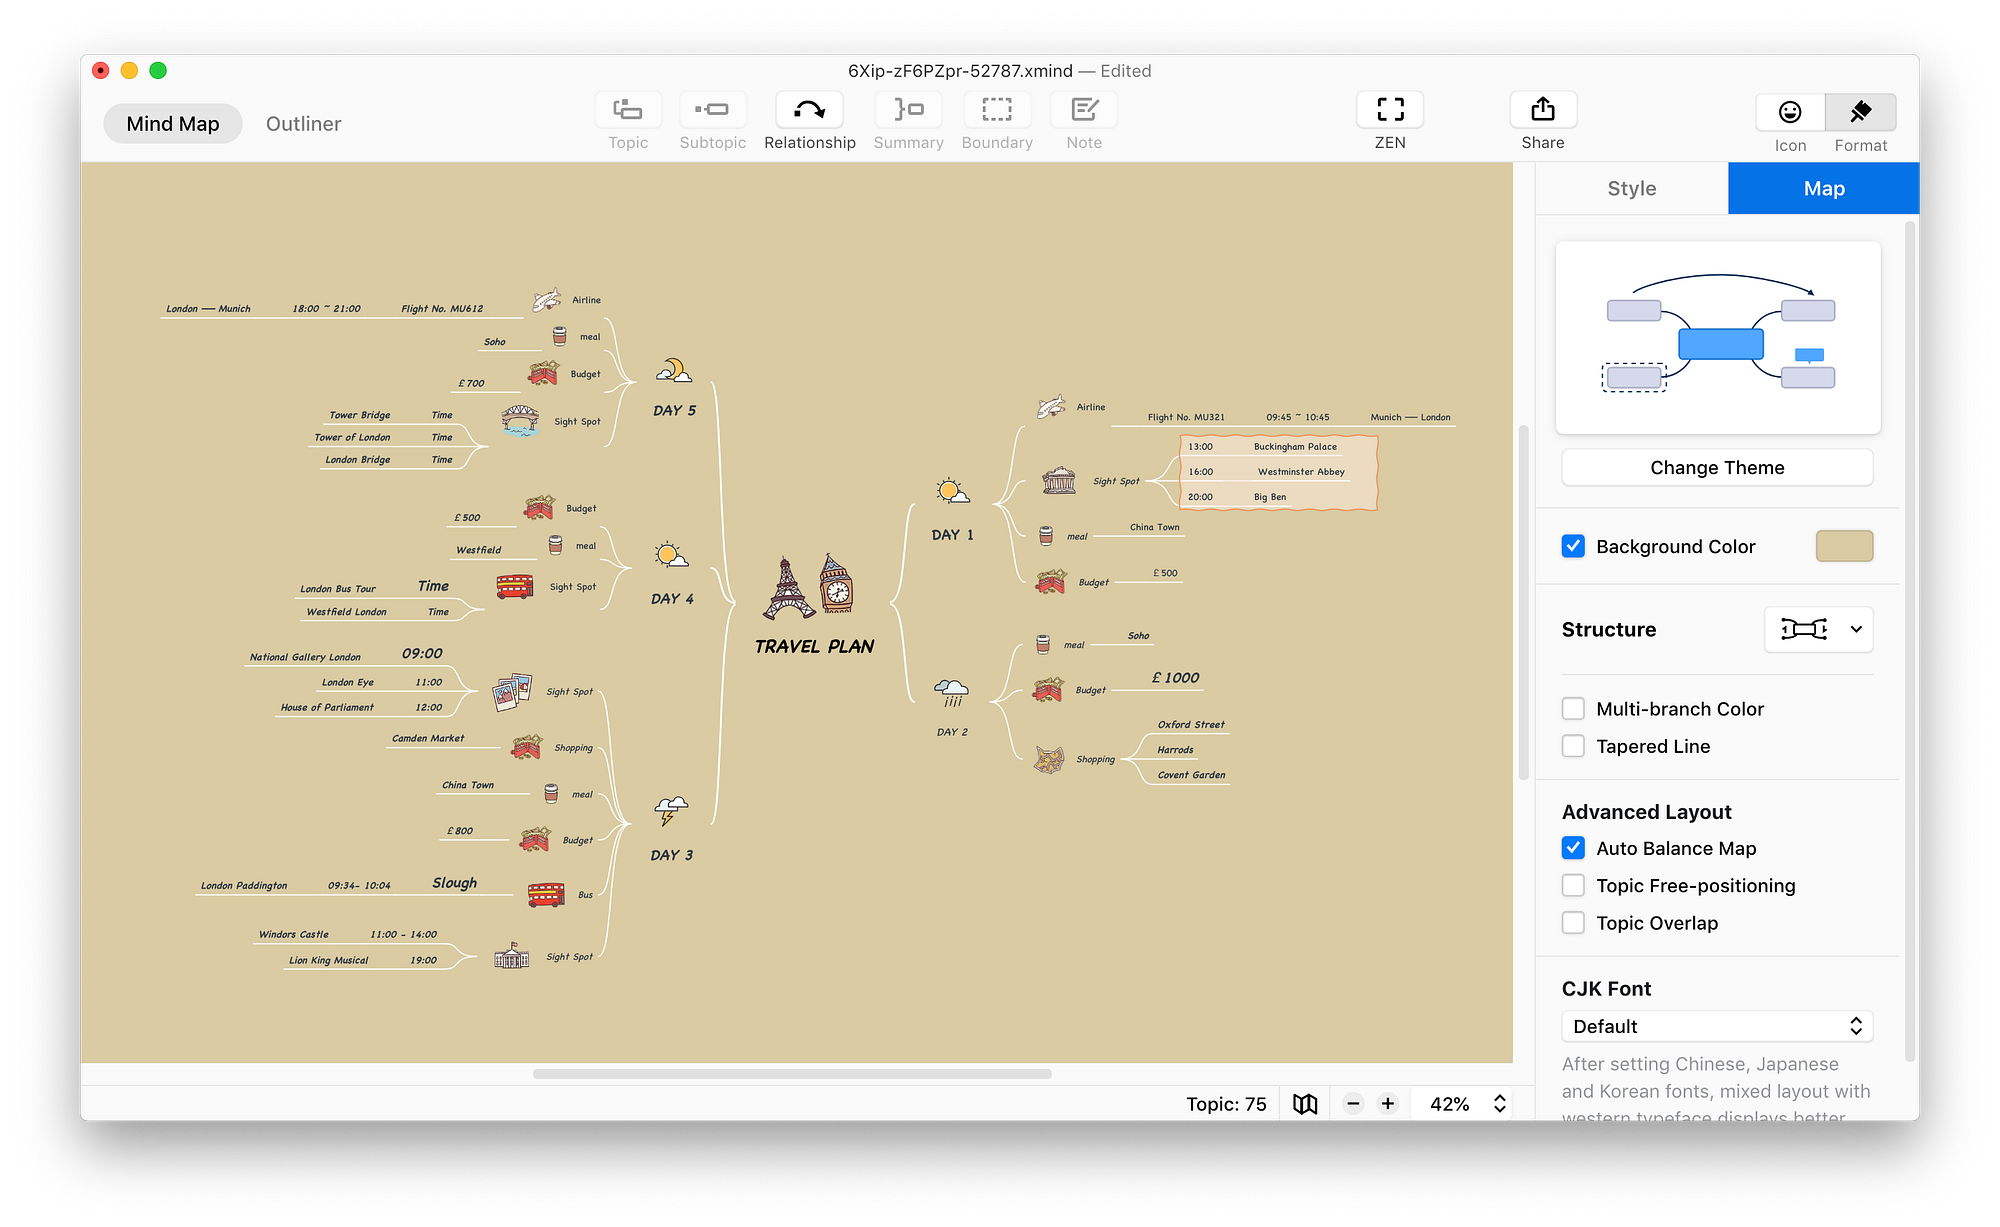This screenshot has width=2000, height=1227.
Task: Open the 42% zoom level stepper
Action: pos(1499,1104)
